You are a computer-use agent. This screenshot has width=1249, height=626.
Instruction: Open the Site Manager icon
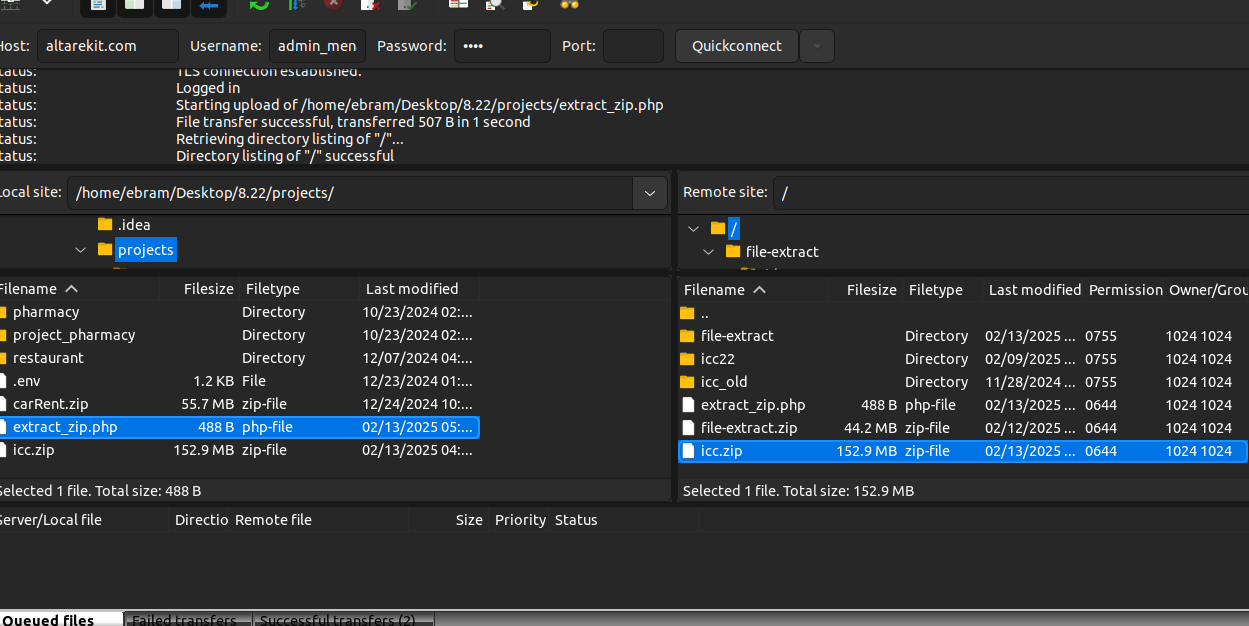(x=12, y=4)
